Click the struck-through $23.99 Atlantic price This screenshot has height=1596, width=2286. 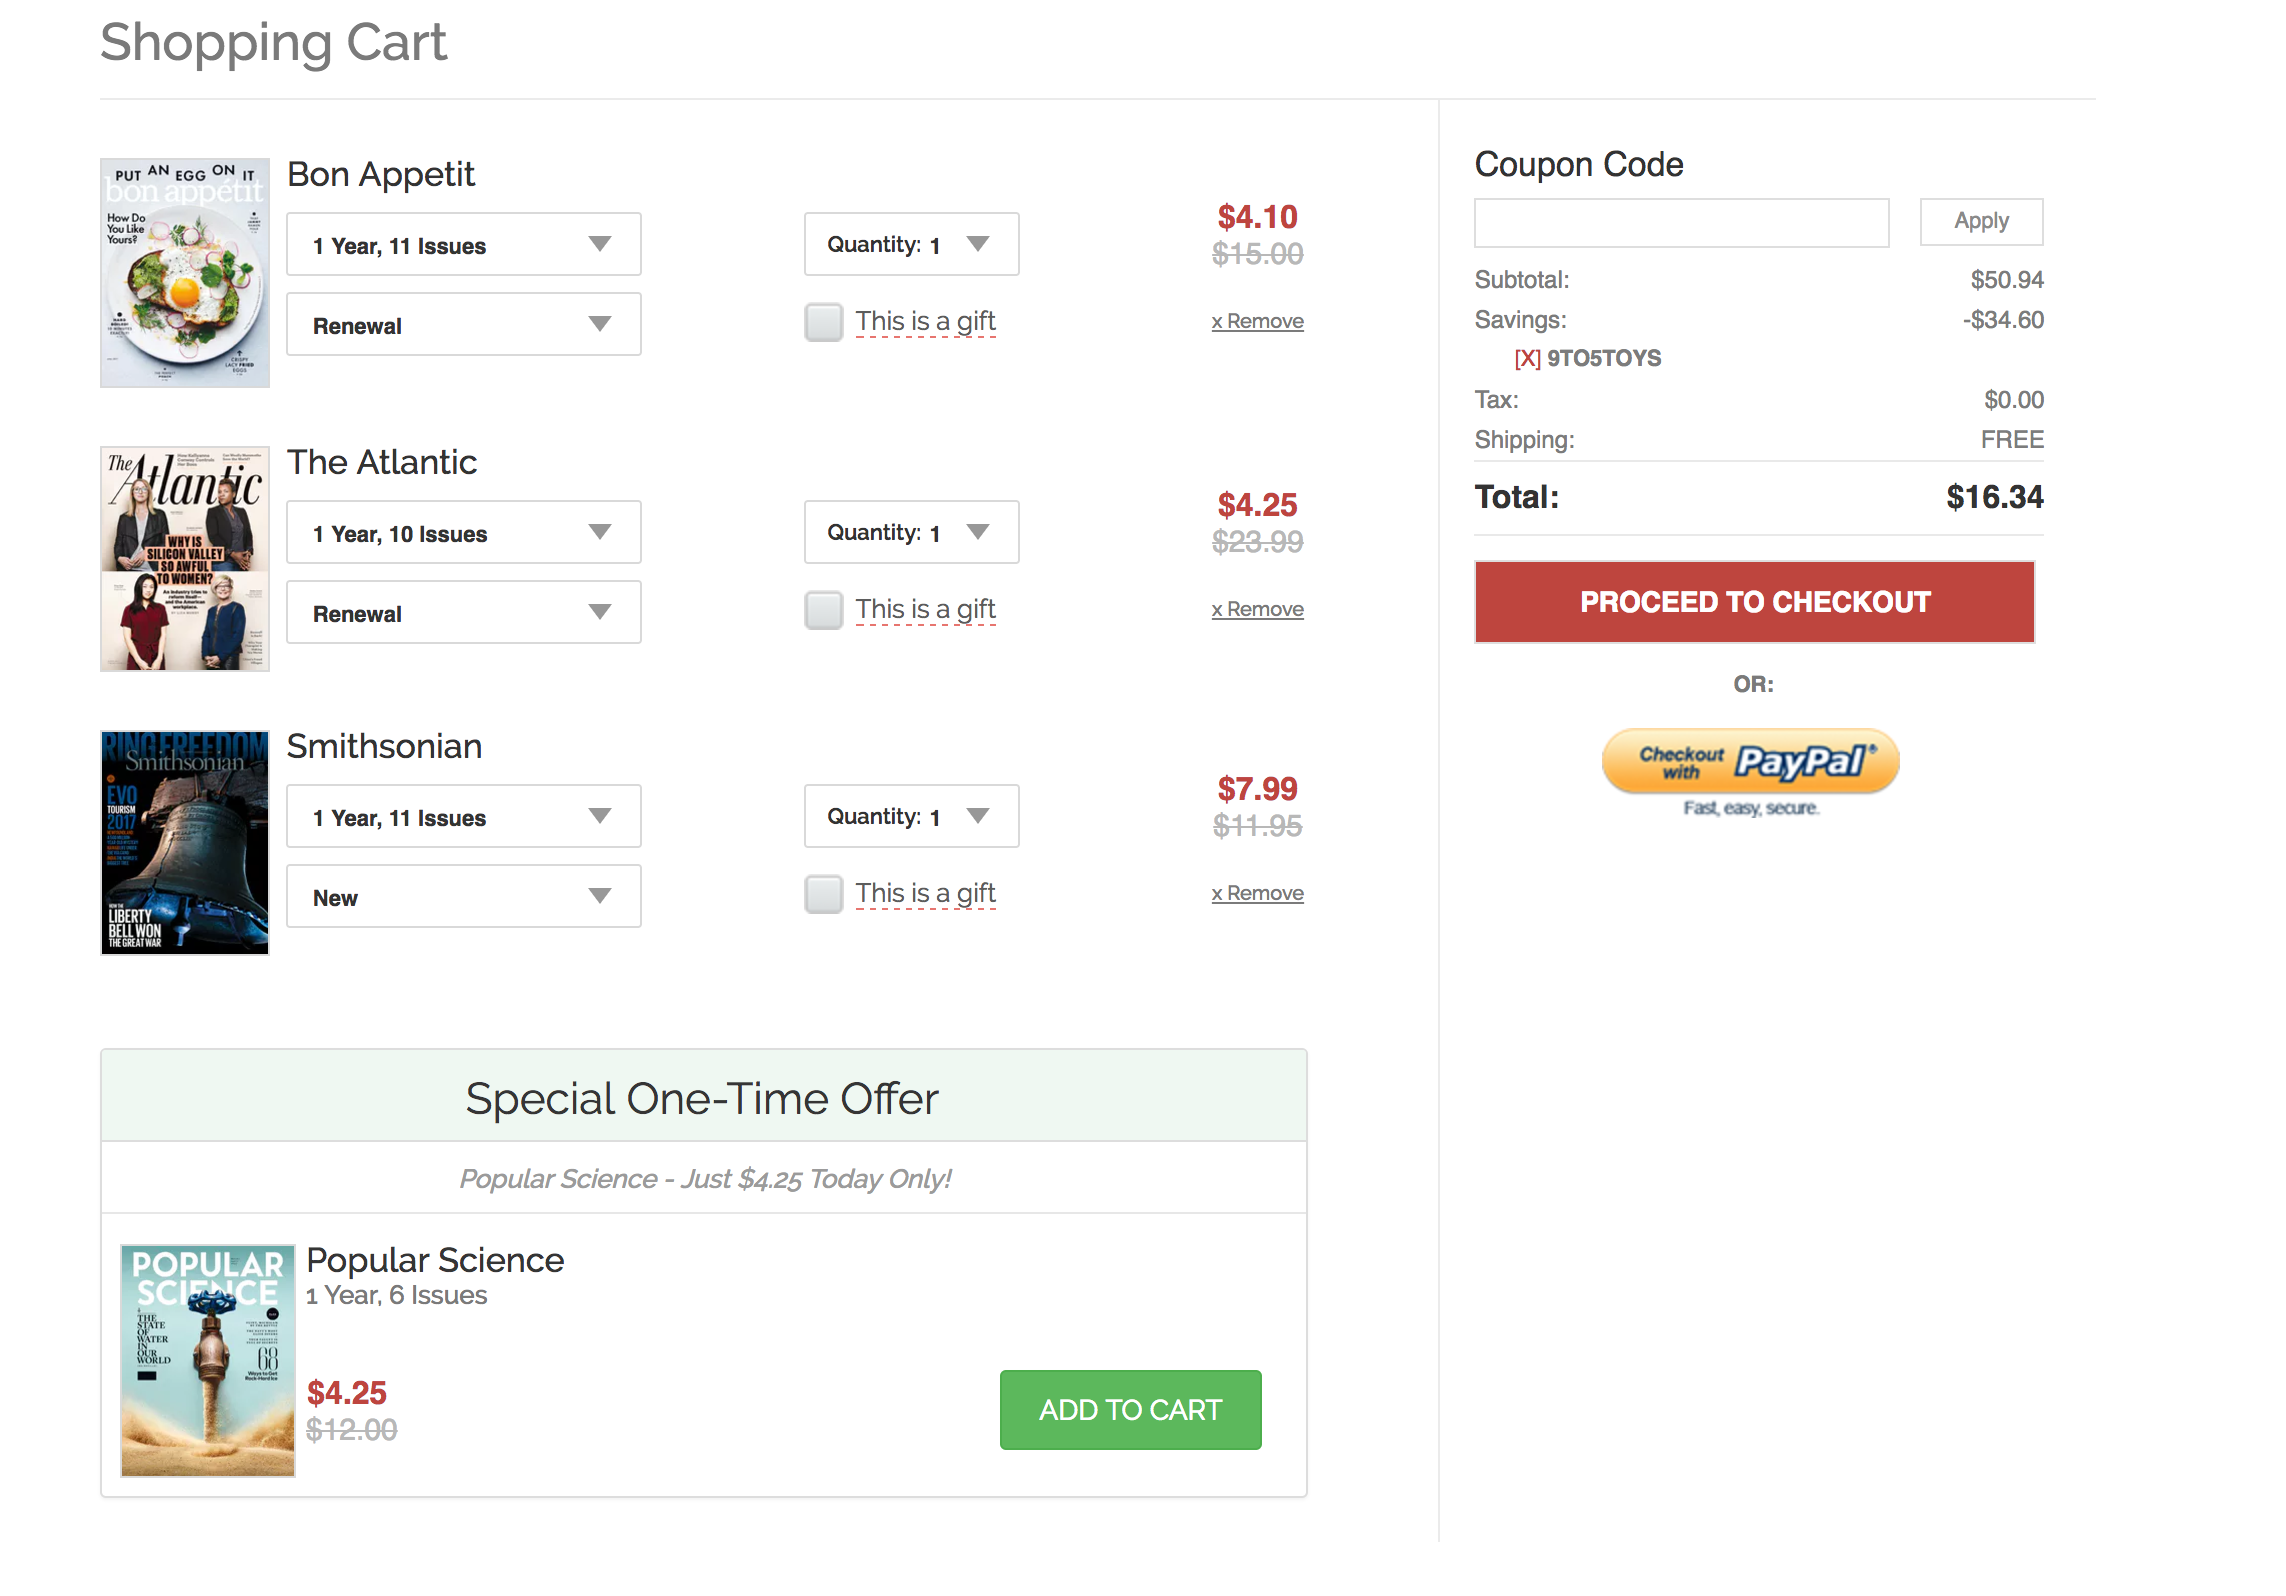pos(1257,542)
